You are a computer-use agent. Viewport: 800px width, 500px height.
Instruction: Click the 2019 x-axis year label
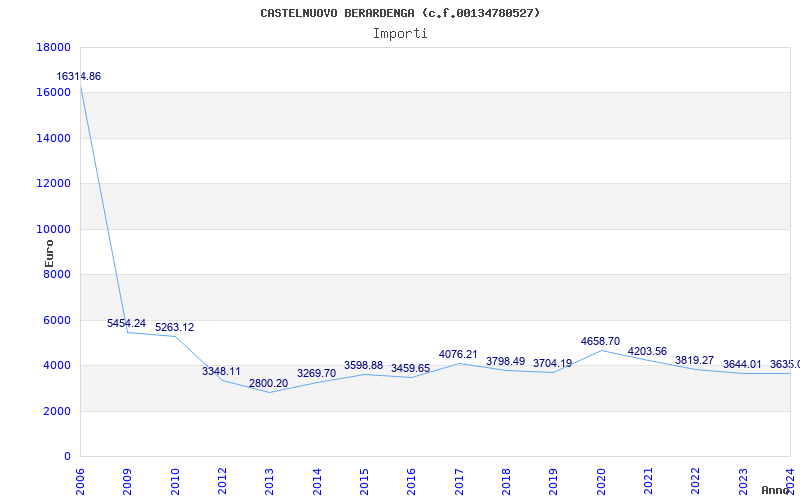tap(554, 482)
